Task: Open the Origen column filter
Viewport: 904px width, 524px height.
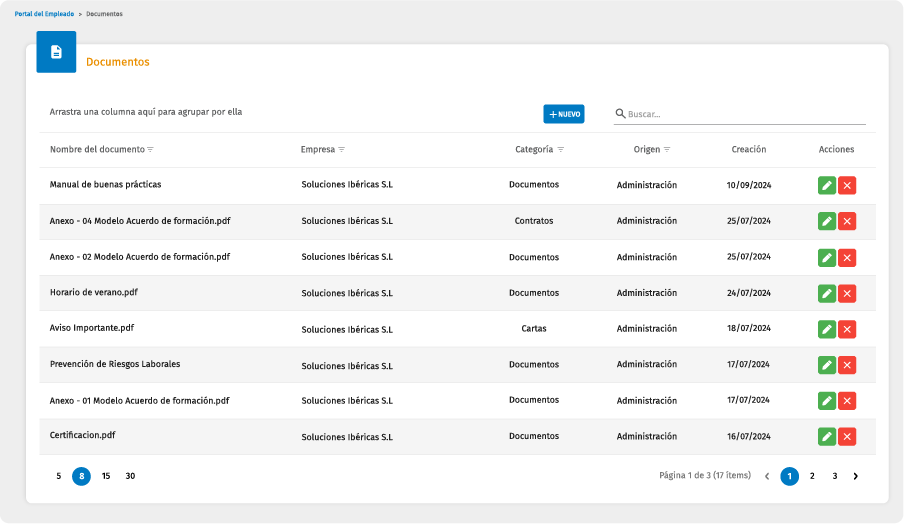Action: tap(667, 150)
